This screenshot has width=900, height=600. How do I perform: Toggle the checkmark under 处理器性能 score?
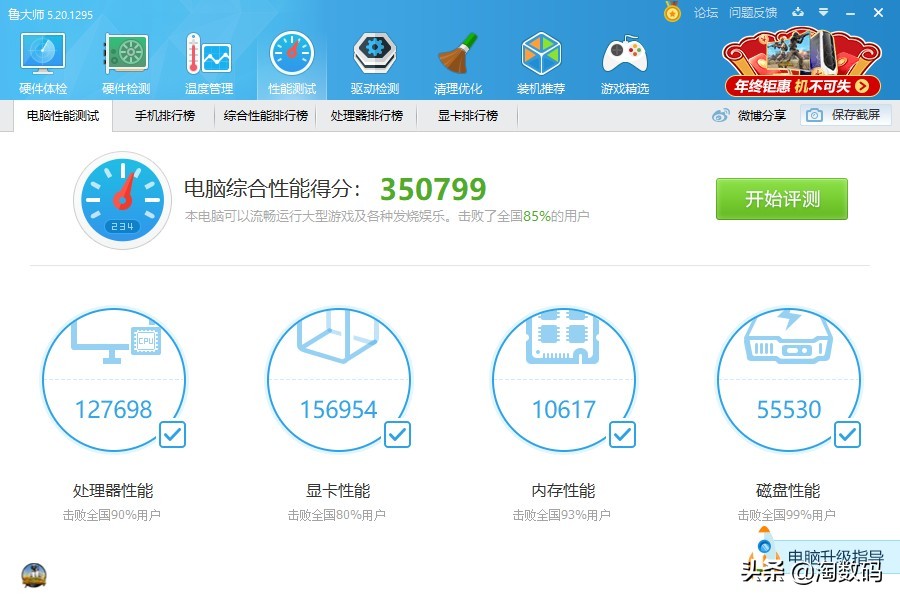tap(173, 434)
